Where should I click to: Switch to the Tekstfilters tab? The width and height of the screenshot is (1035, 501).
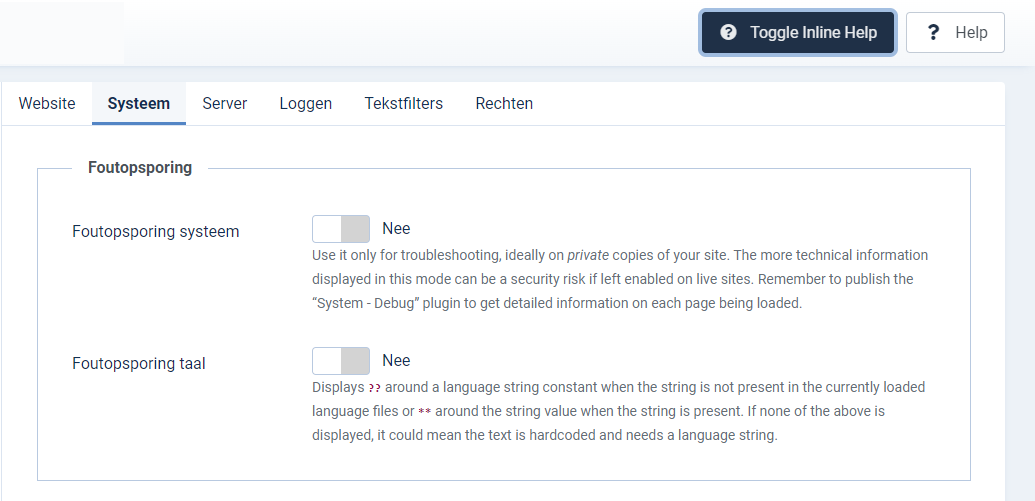pos(404,103)
